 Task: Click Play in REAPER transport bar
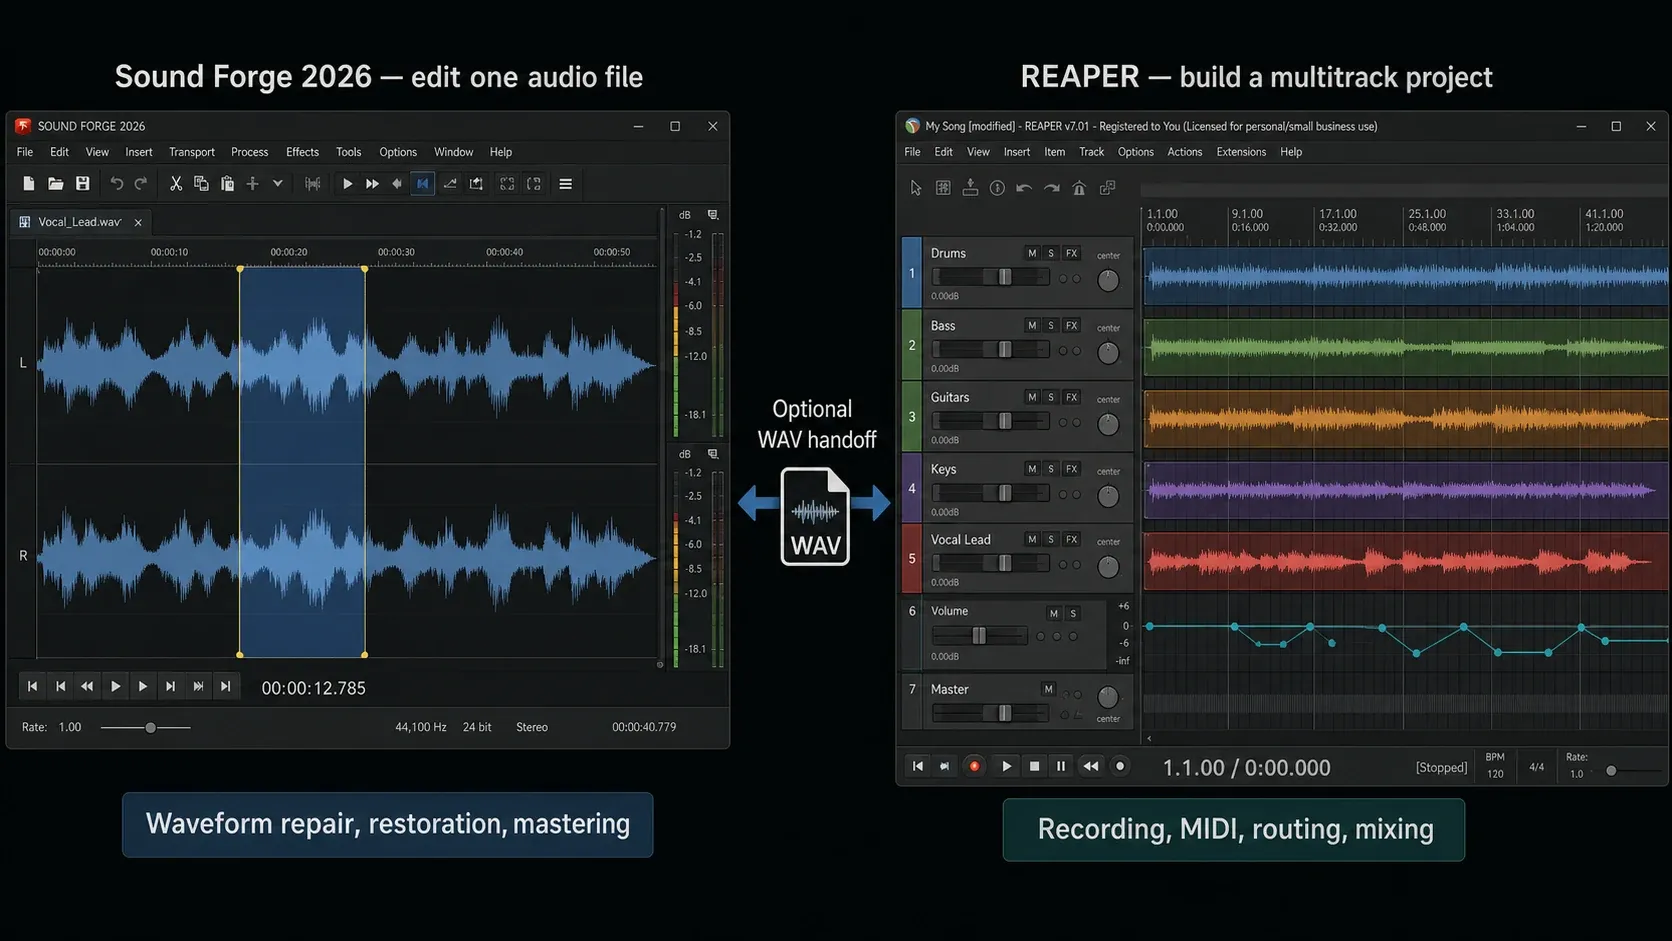[1006, 767]
